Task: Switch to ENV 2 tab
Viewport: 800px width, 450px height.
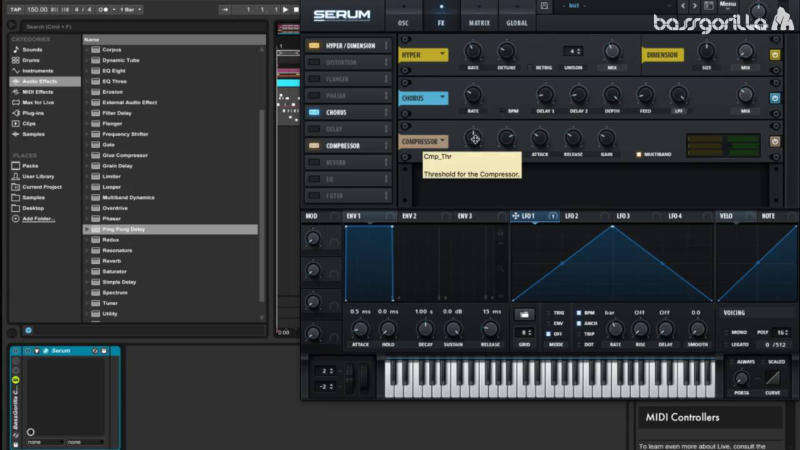Action: click(x=409, y=216)
